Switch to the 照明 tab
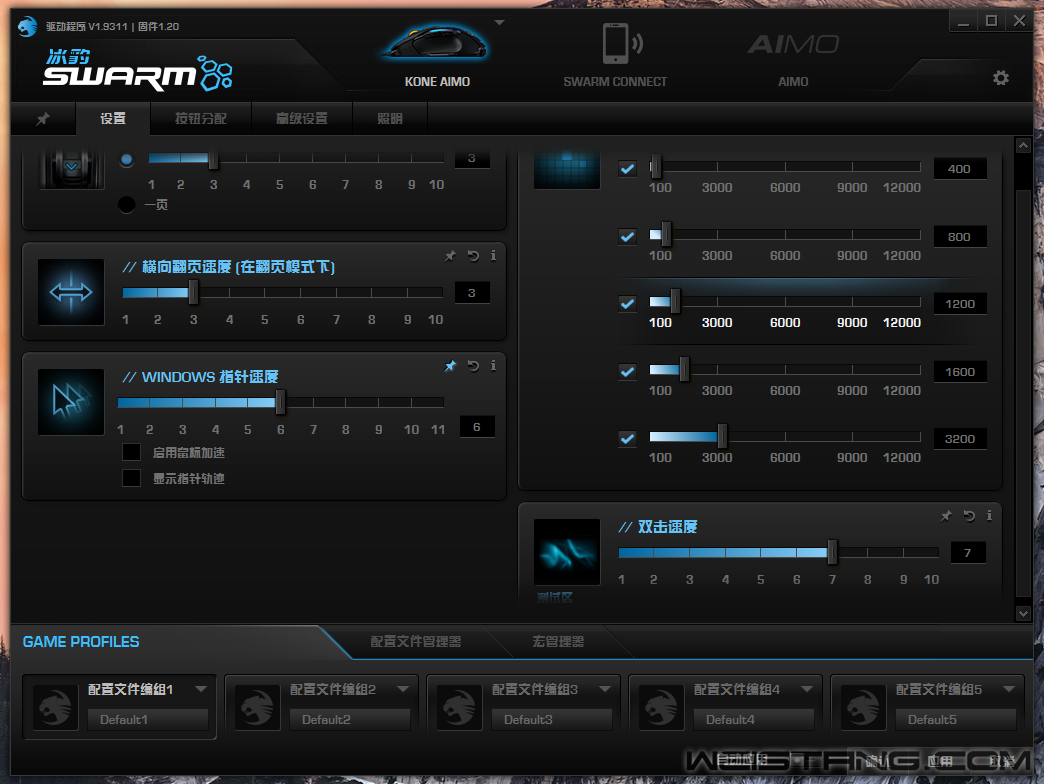The width and height of the screenshot is (1044, 784). click(x=390, y=118)
